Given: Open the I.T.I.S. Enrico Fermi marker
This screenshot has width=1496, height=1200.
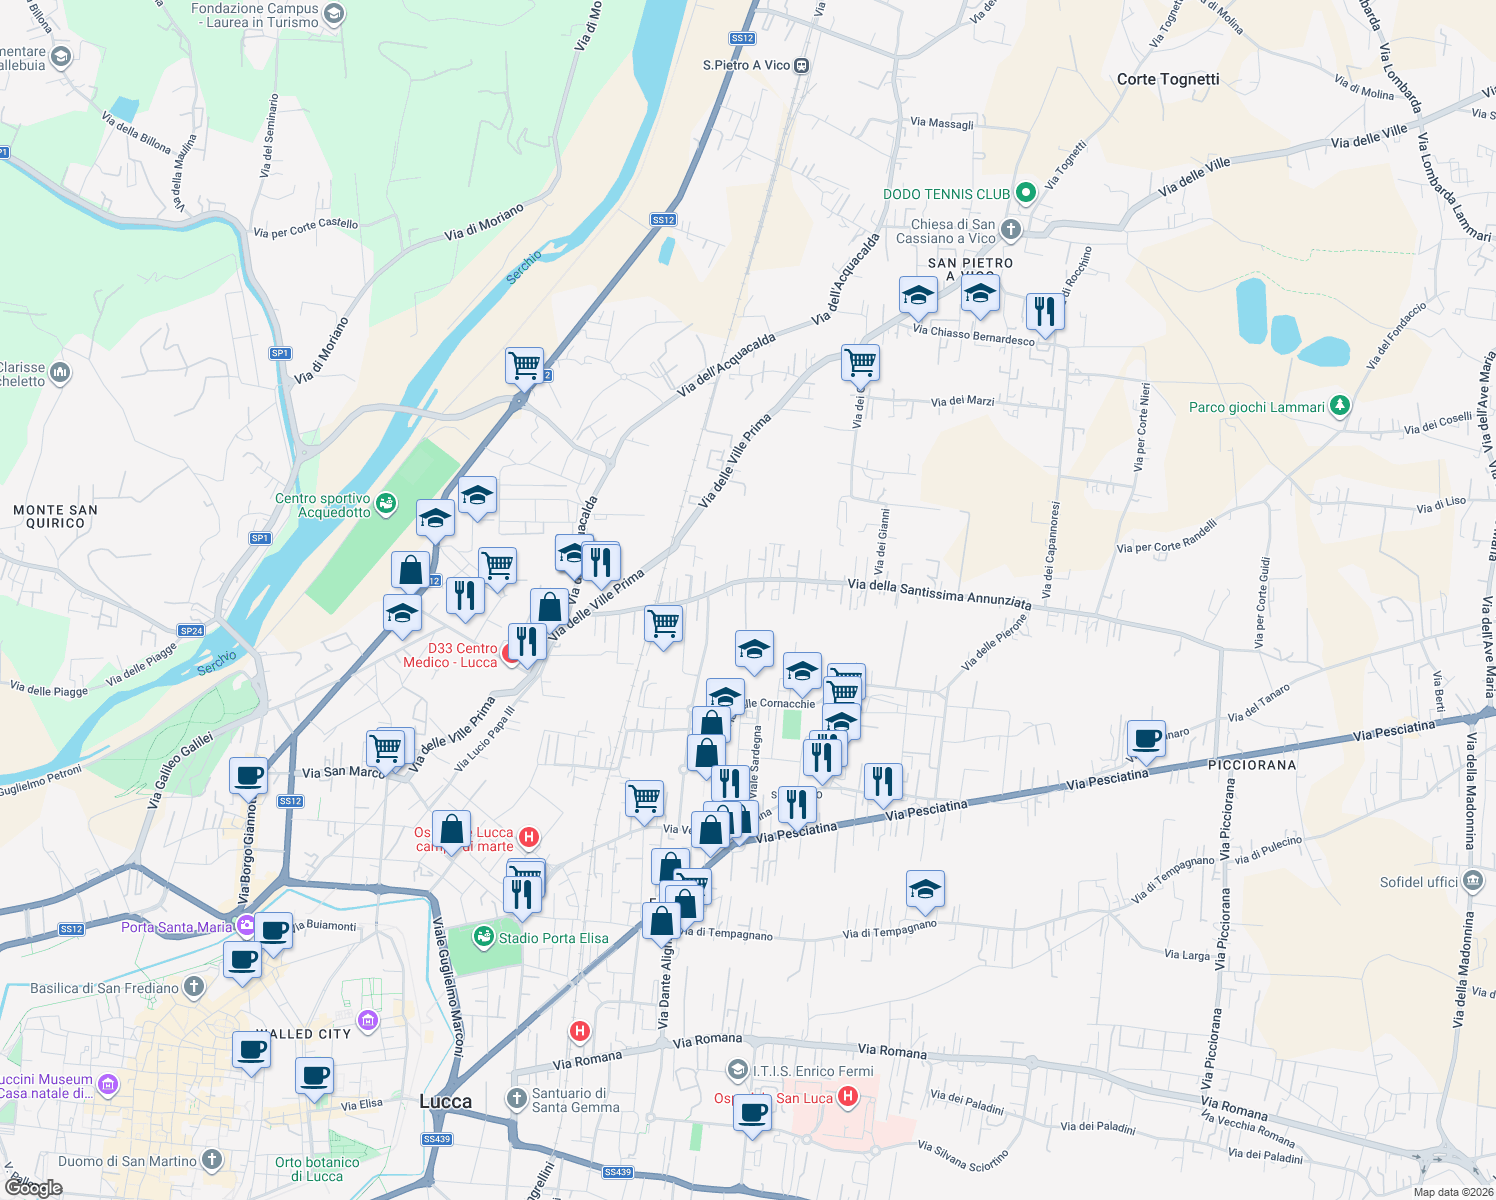Looking at the screenshot, I should tap(737, 1071).
